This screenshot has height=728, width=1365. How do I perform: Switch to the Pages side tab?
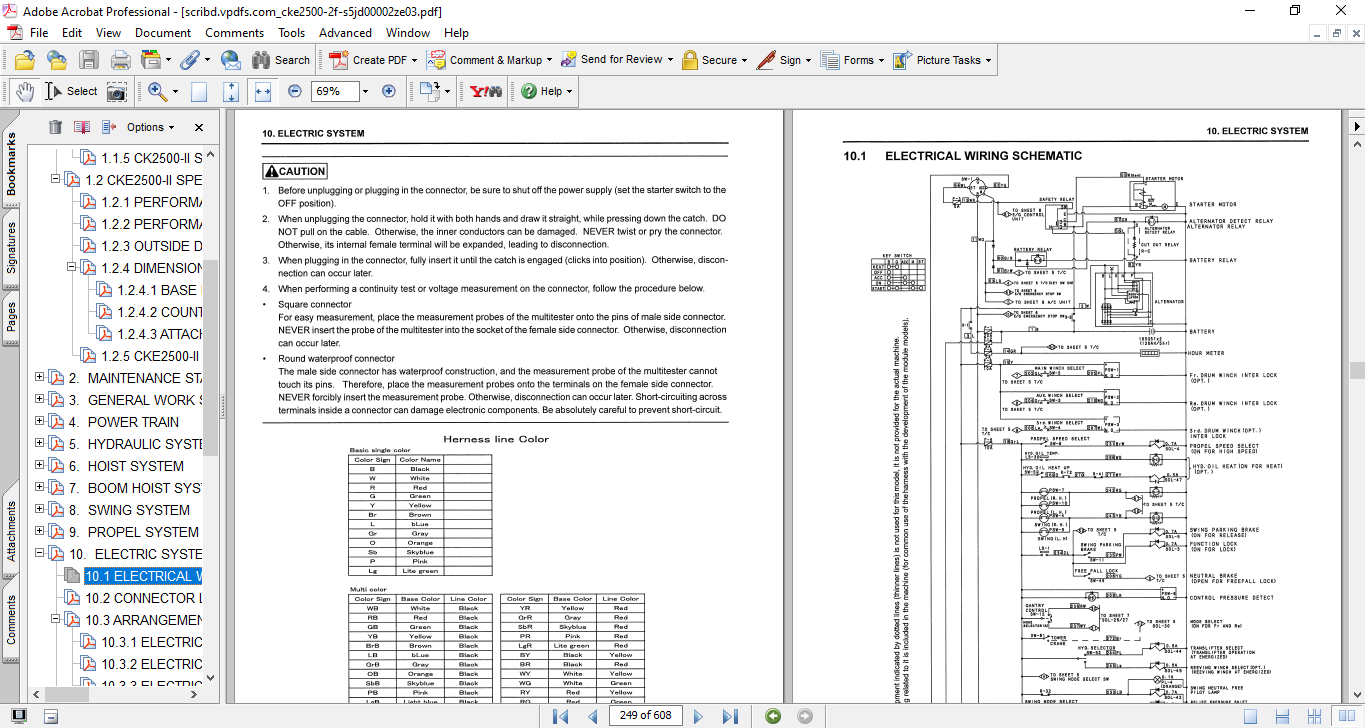click(11, 316)
